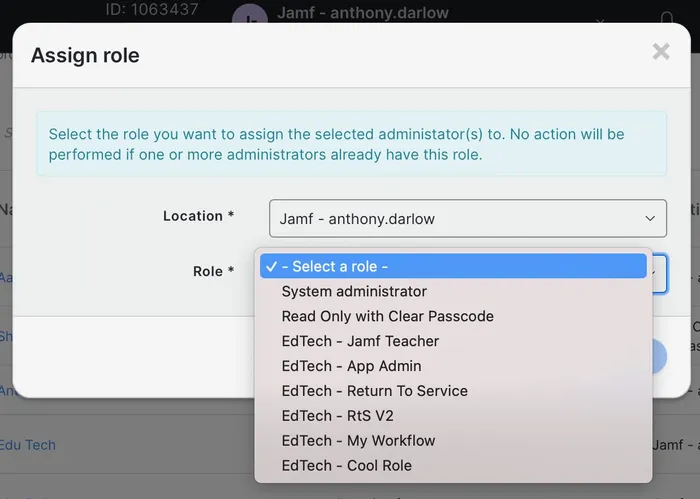Select System administrator role
The height and width of the screenshot is (499, 700).
click(x=453, y=291)
